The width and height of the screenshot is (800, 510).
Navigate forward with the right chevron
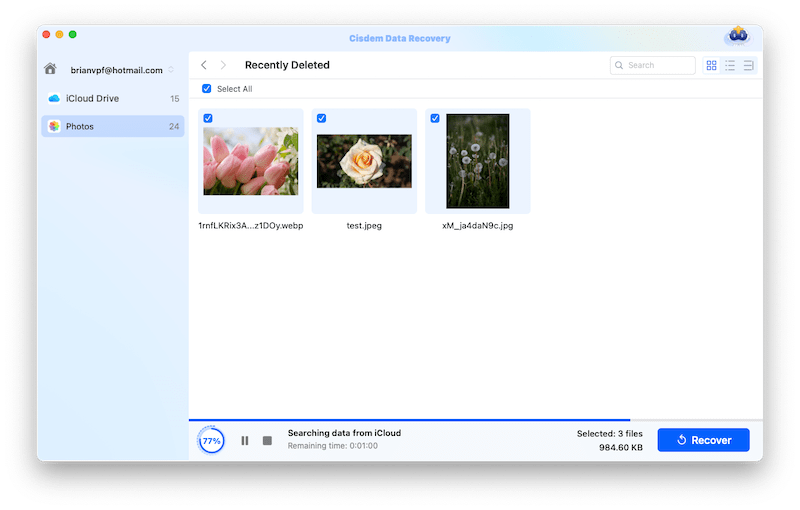coord(223,65)
